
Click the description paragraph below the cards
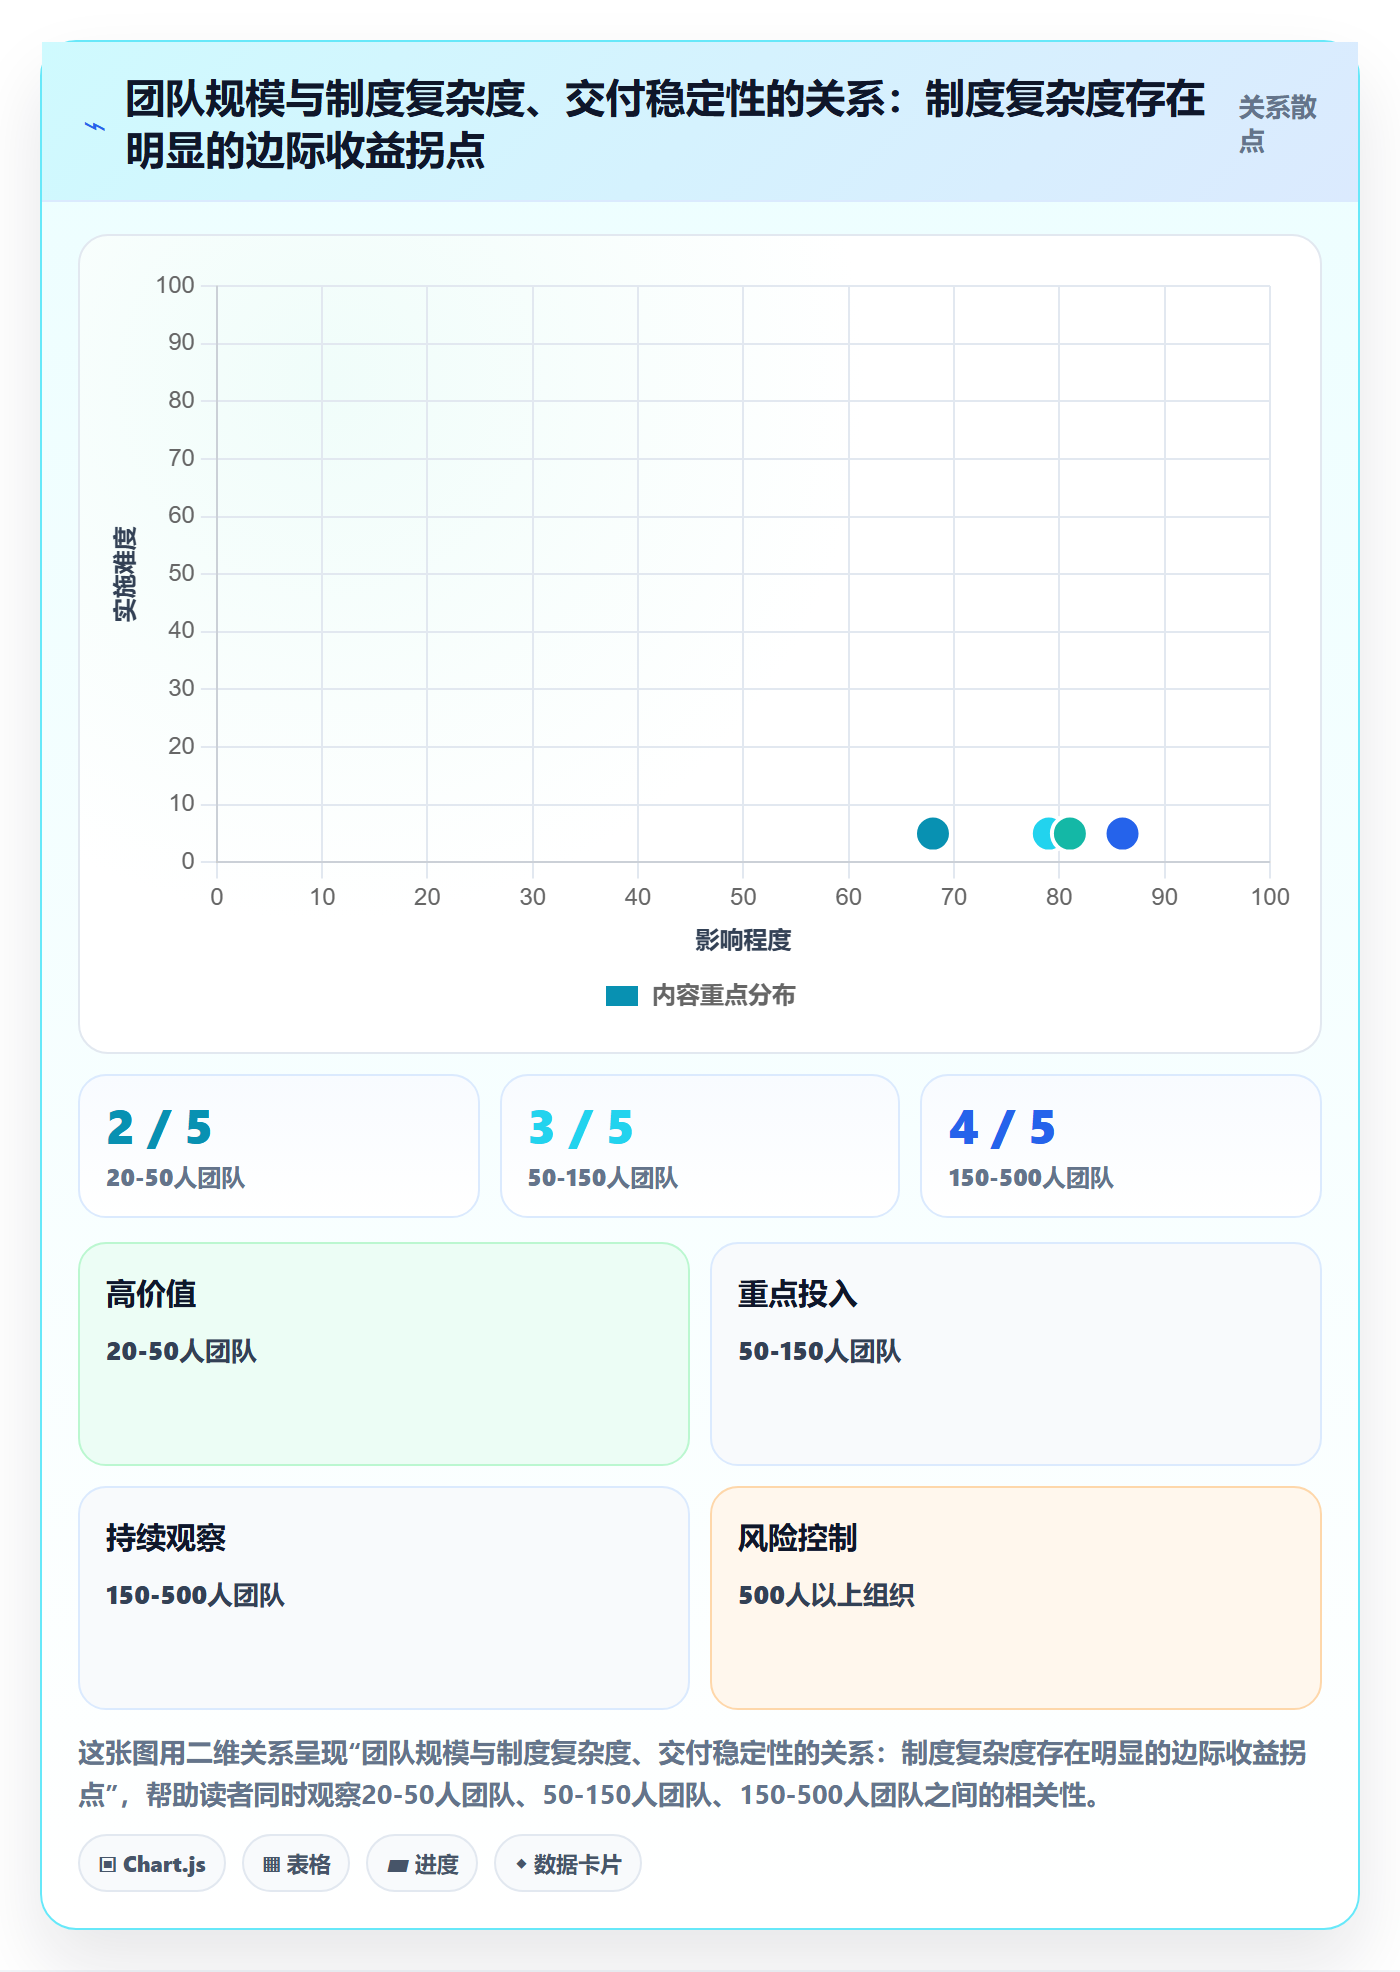pyautogui.click(x=692, y=1774)
